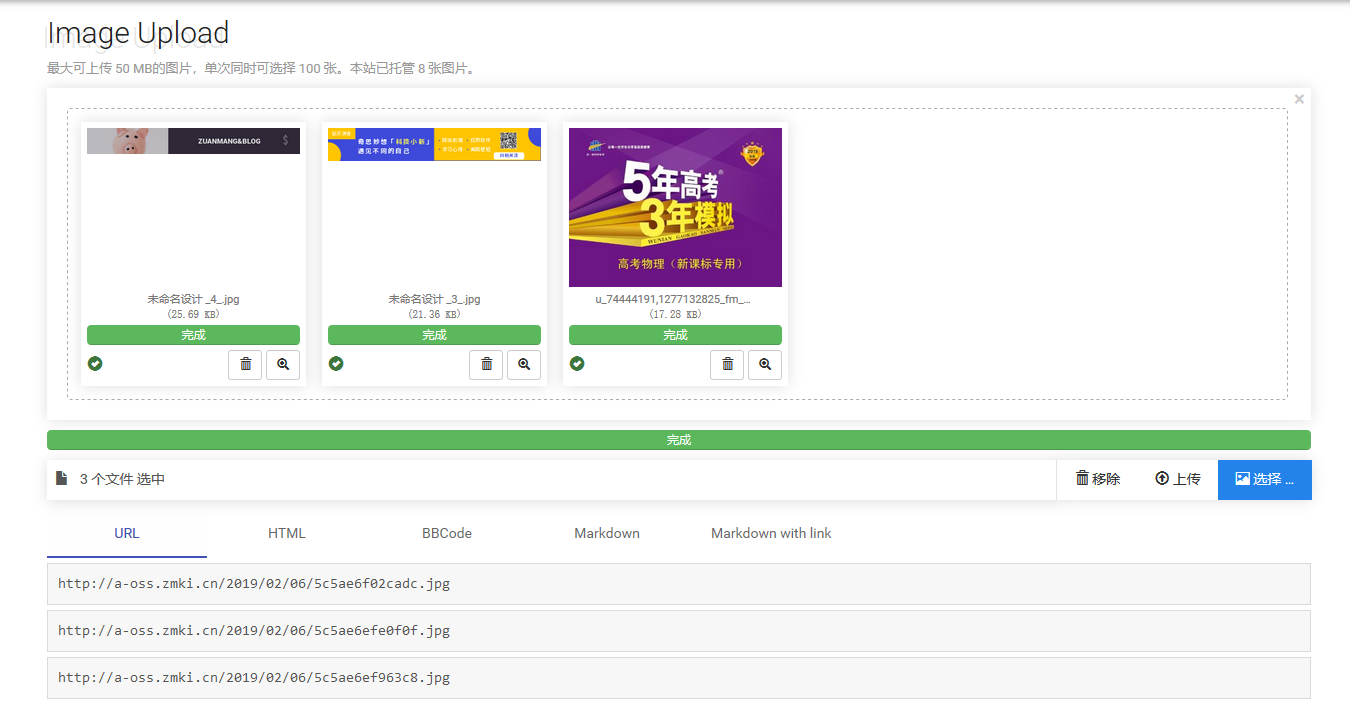Delete the u_74444191 image file
Viewport: 1350px width, 709px height.
(727, 365)
